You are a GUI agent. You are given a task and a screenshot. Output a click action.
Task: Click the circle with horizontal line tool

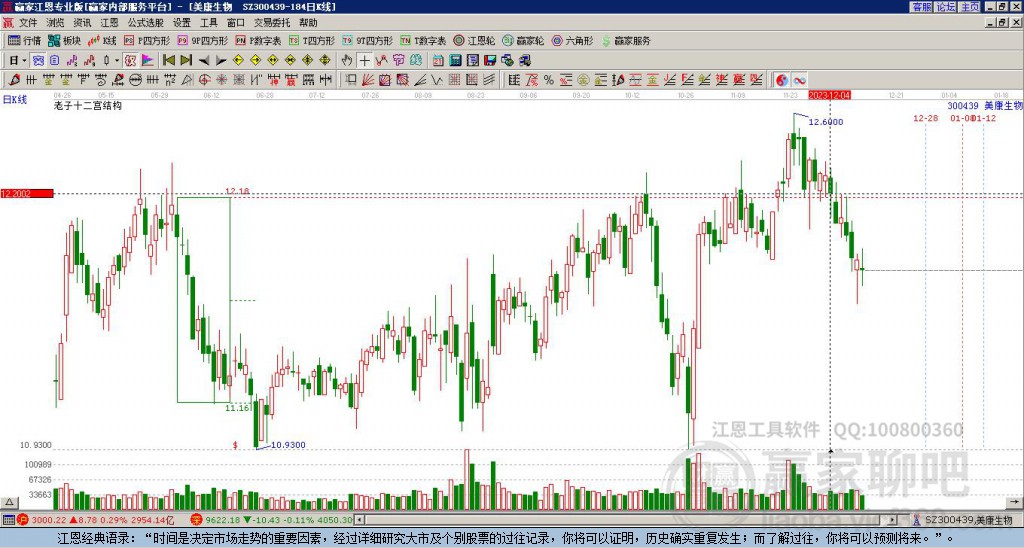click(x=135, y=80)
